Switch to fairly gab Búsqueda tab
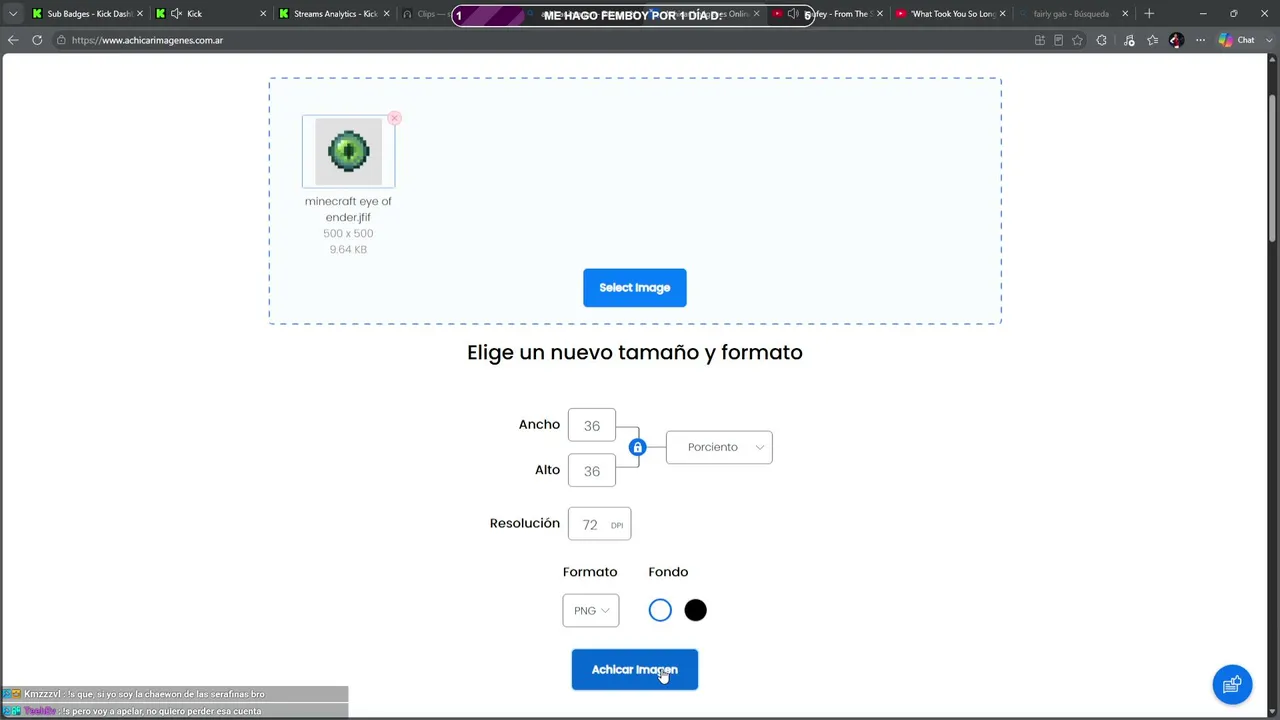1280x720 pixels. pos(1073,14)
